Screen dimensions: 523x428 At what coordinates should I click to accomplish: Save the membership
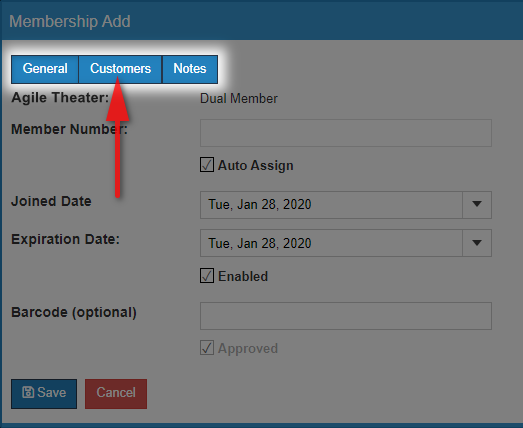tap(44, 394)
